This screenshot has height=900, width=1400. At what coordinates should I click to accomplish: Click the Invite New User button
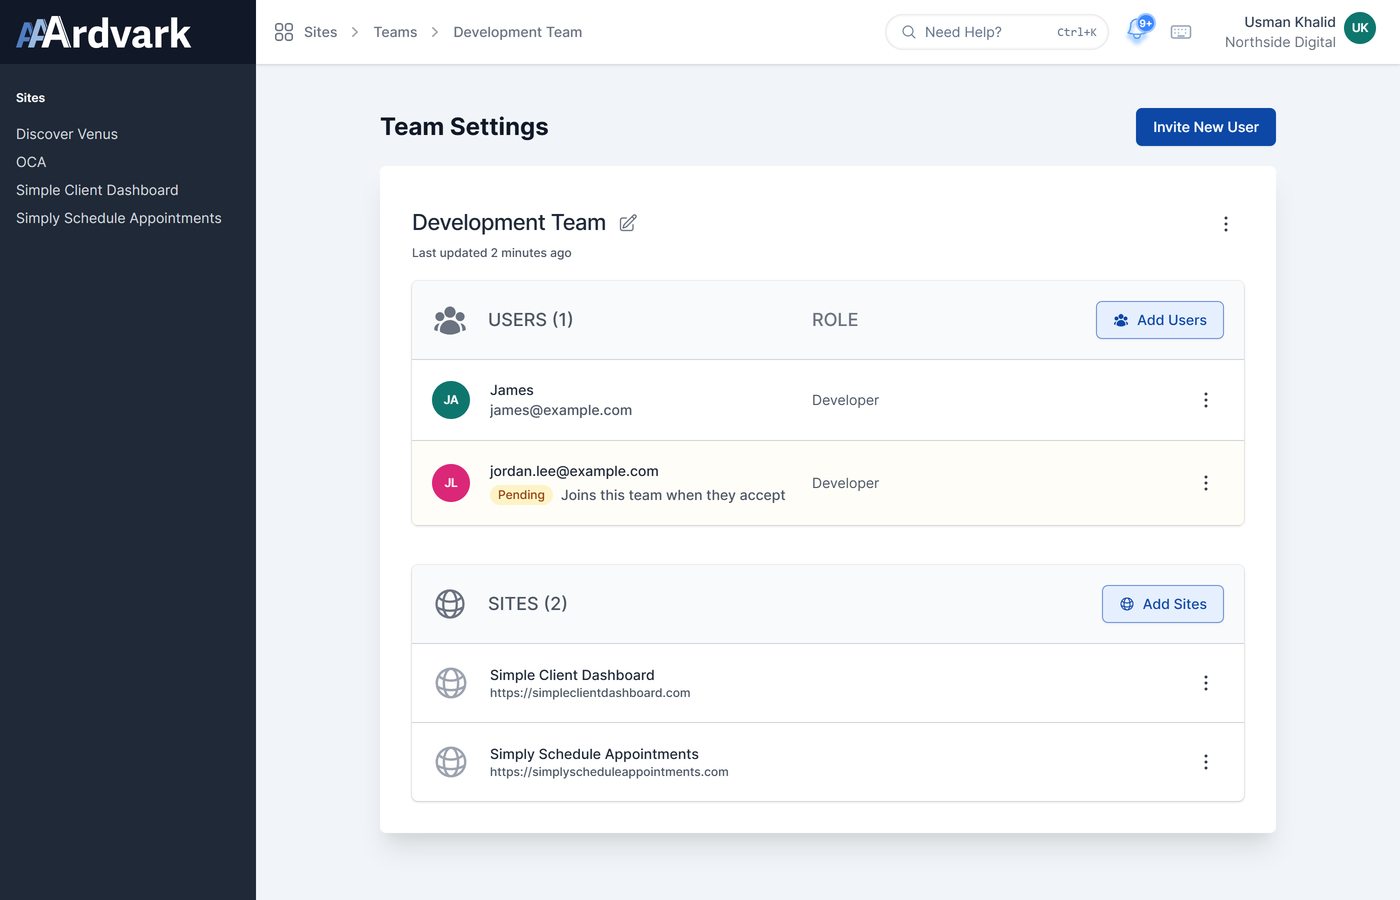point(1206,127)
